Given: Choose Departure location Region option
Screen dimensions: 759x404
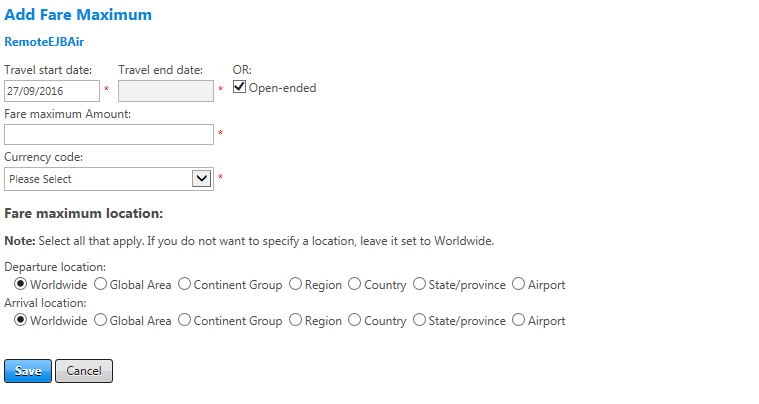Looking at the screenshot, I should click(x=295, y=285).
